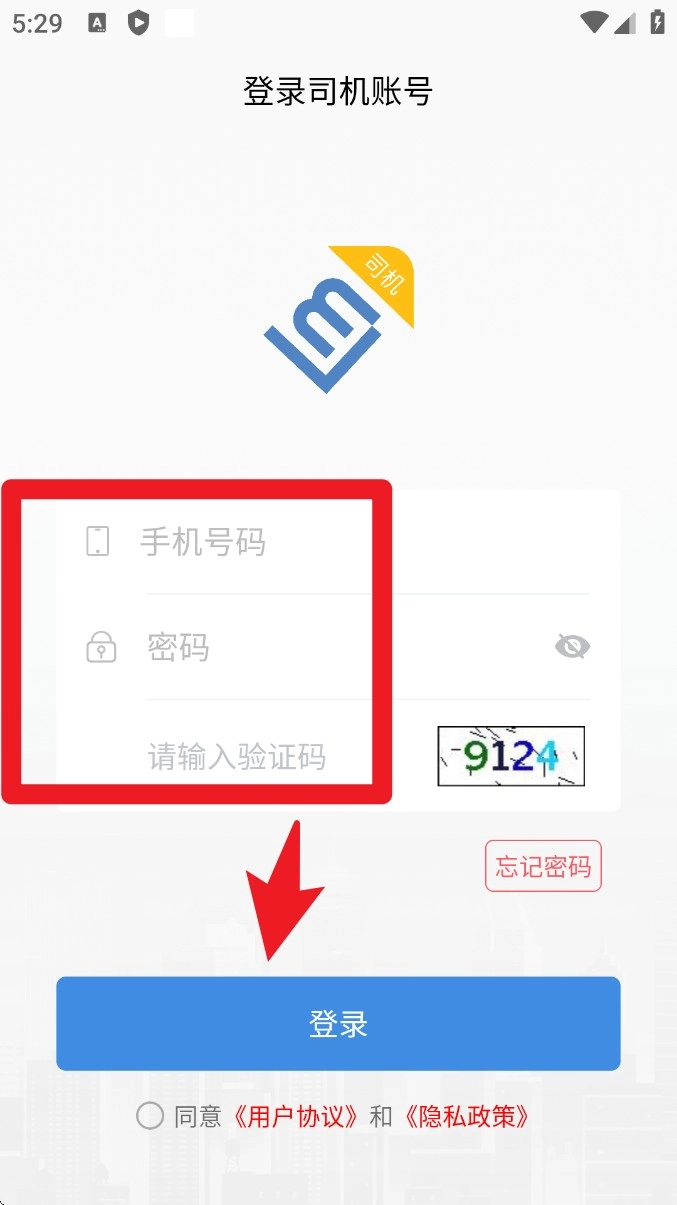Refresh the 9124 captcha image
Image resolution: width=677 pixels, height=1205 pixels.
coord(511,756)
